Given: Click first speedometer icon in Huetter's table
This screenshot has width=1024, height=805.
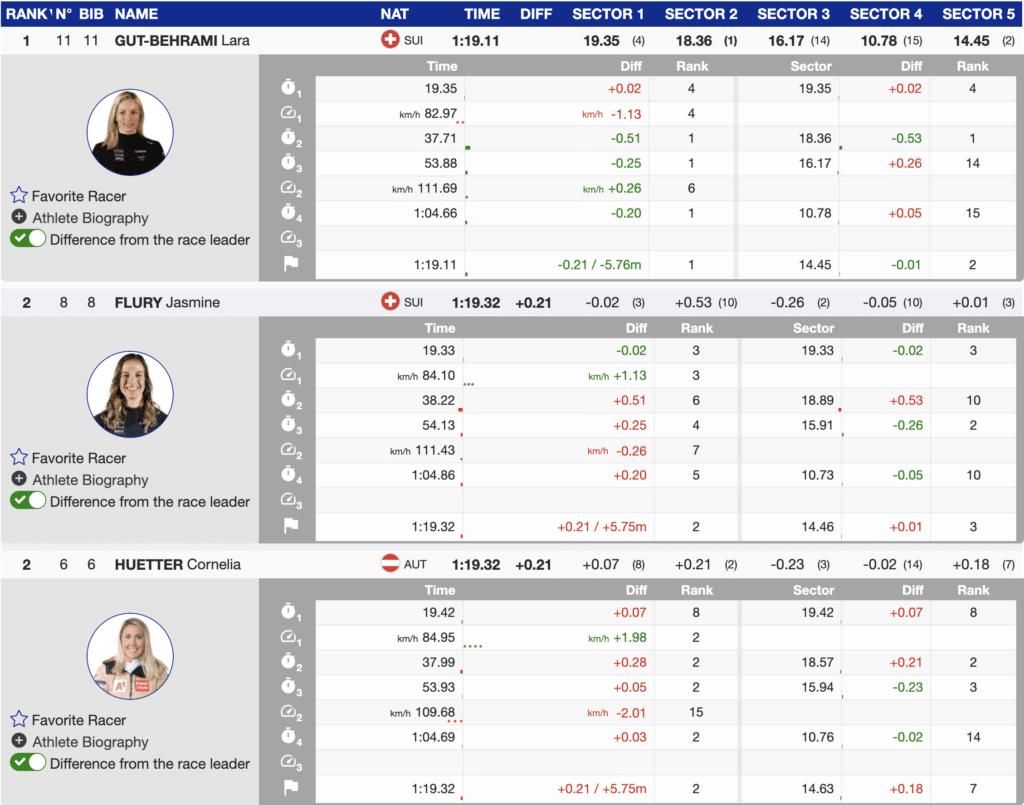Looking at the screenshot, I should point(290,637).
